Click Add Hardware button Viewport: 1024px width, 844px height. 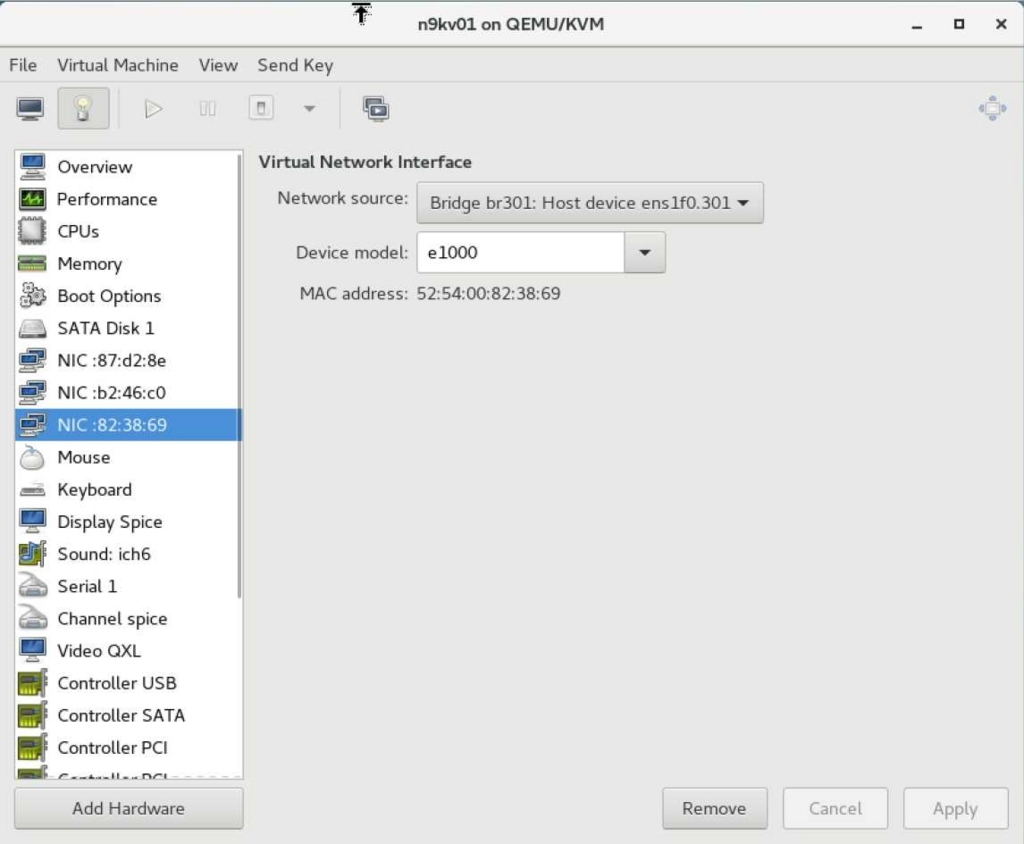point(129,808)
